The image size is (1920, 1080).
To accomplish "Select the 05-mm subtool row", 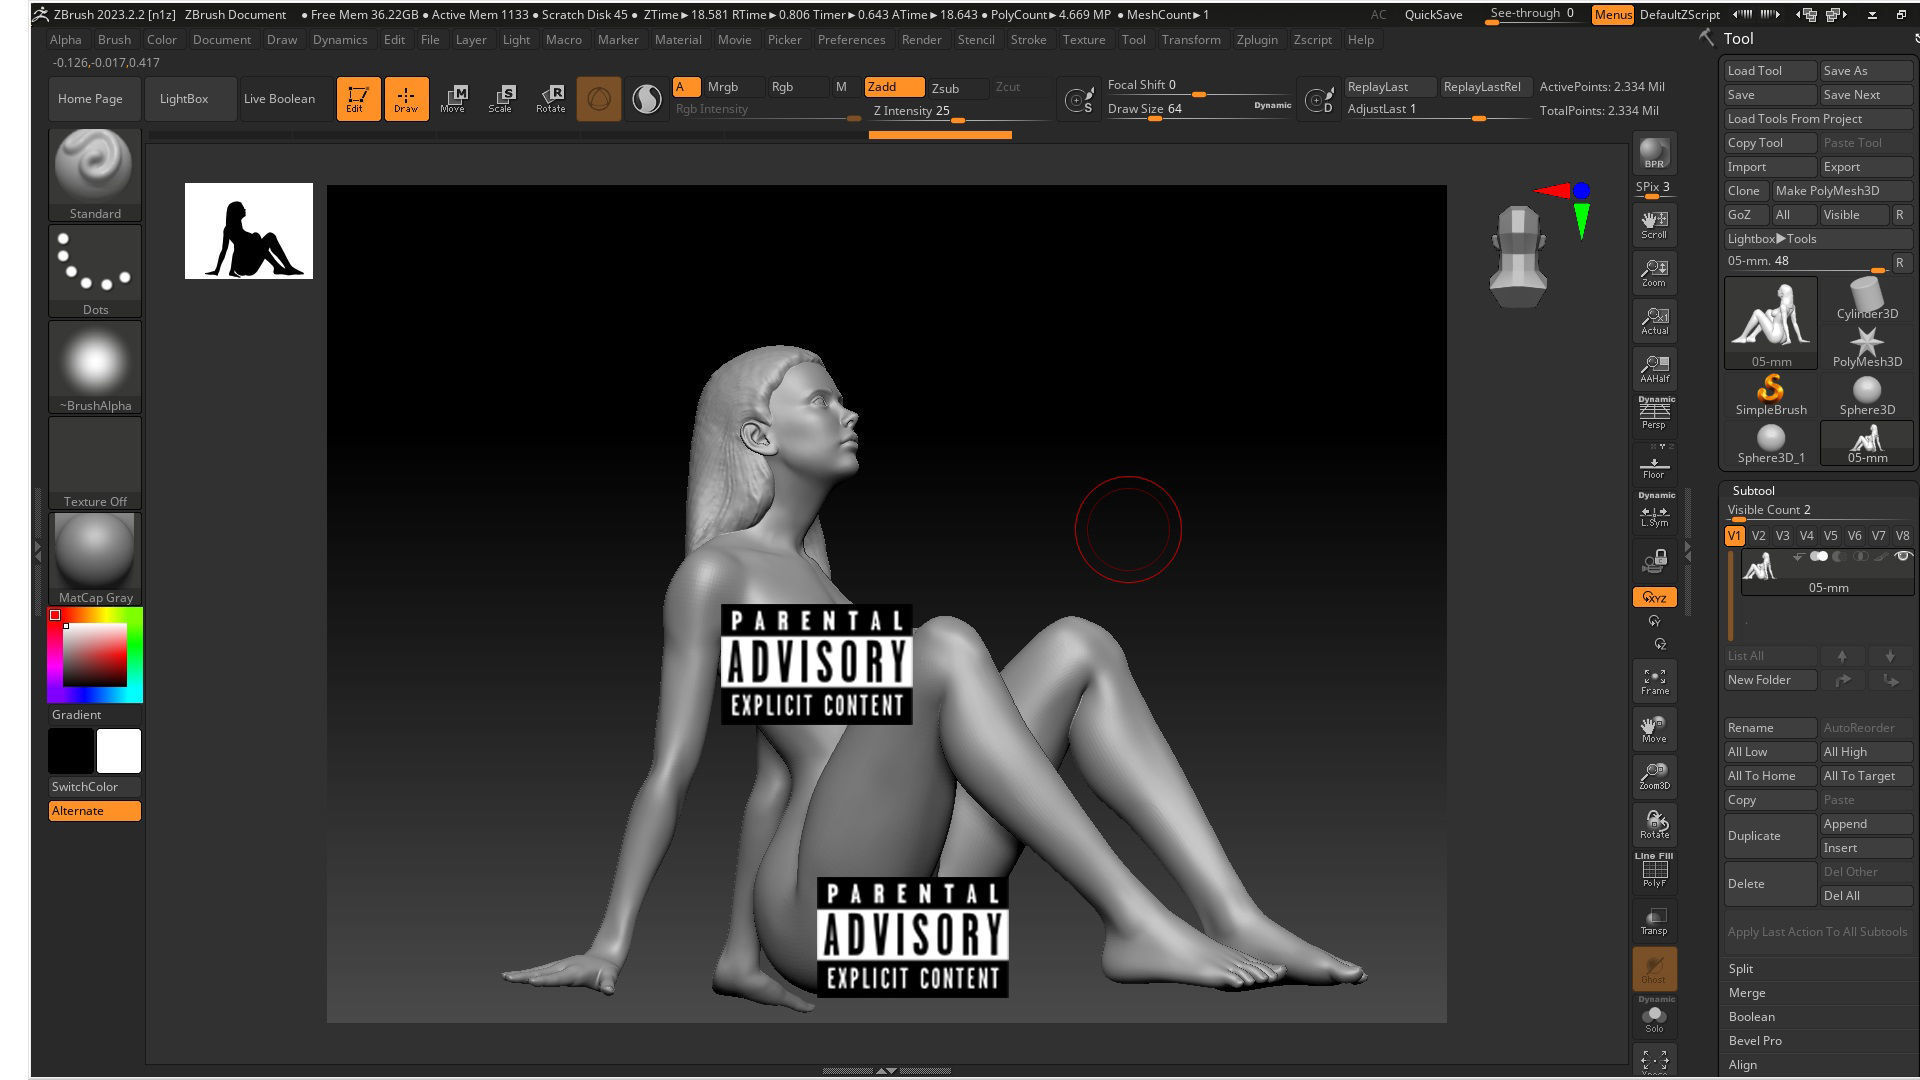I will point(1827,572).
